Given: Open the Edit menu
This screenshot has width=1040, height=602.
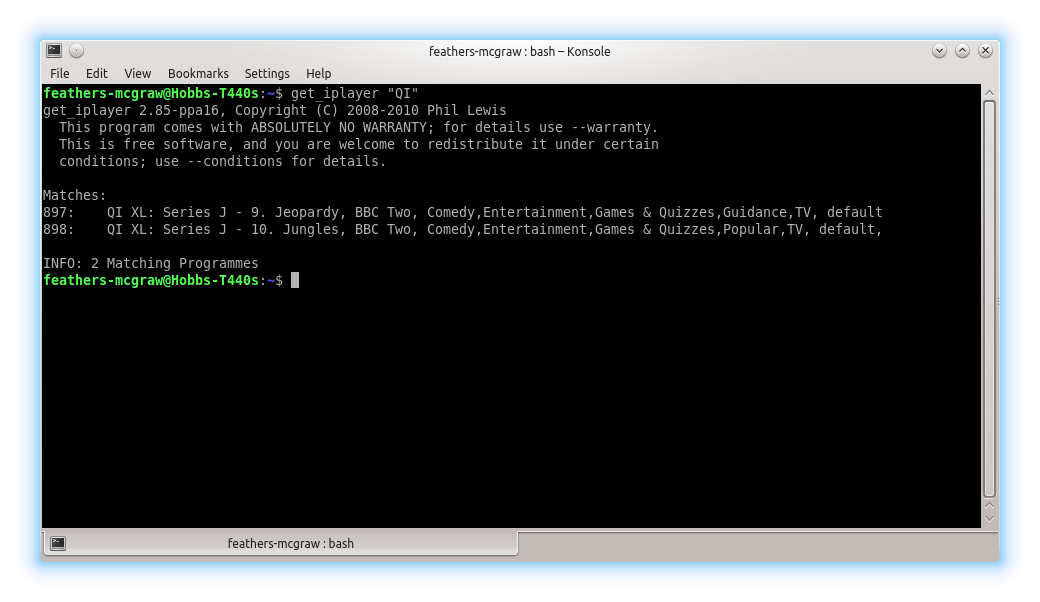Looking at the screenshot, I should [96, 74].
